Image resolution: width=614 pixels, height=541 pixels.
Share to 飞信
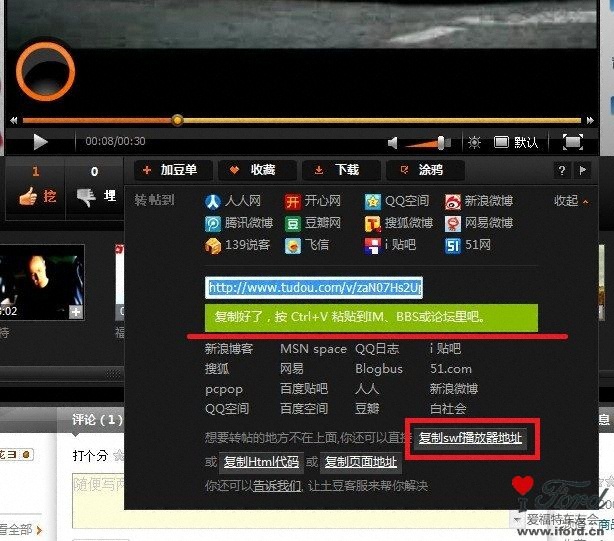(x=307, y=245)
